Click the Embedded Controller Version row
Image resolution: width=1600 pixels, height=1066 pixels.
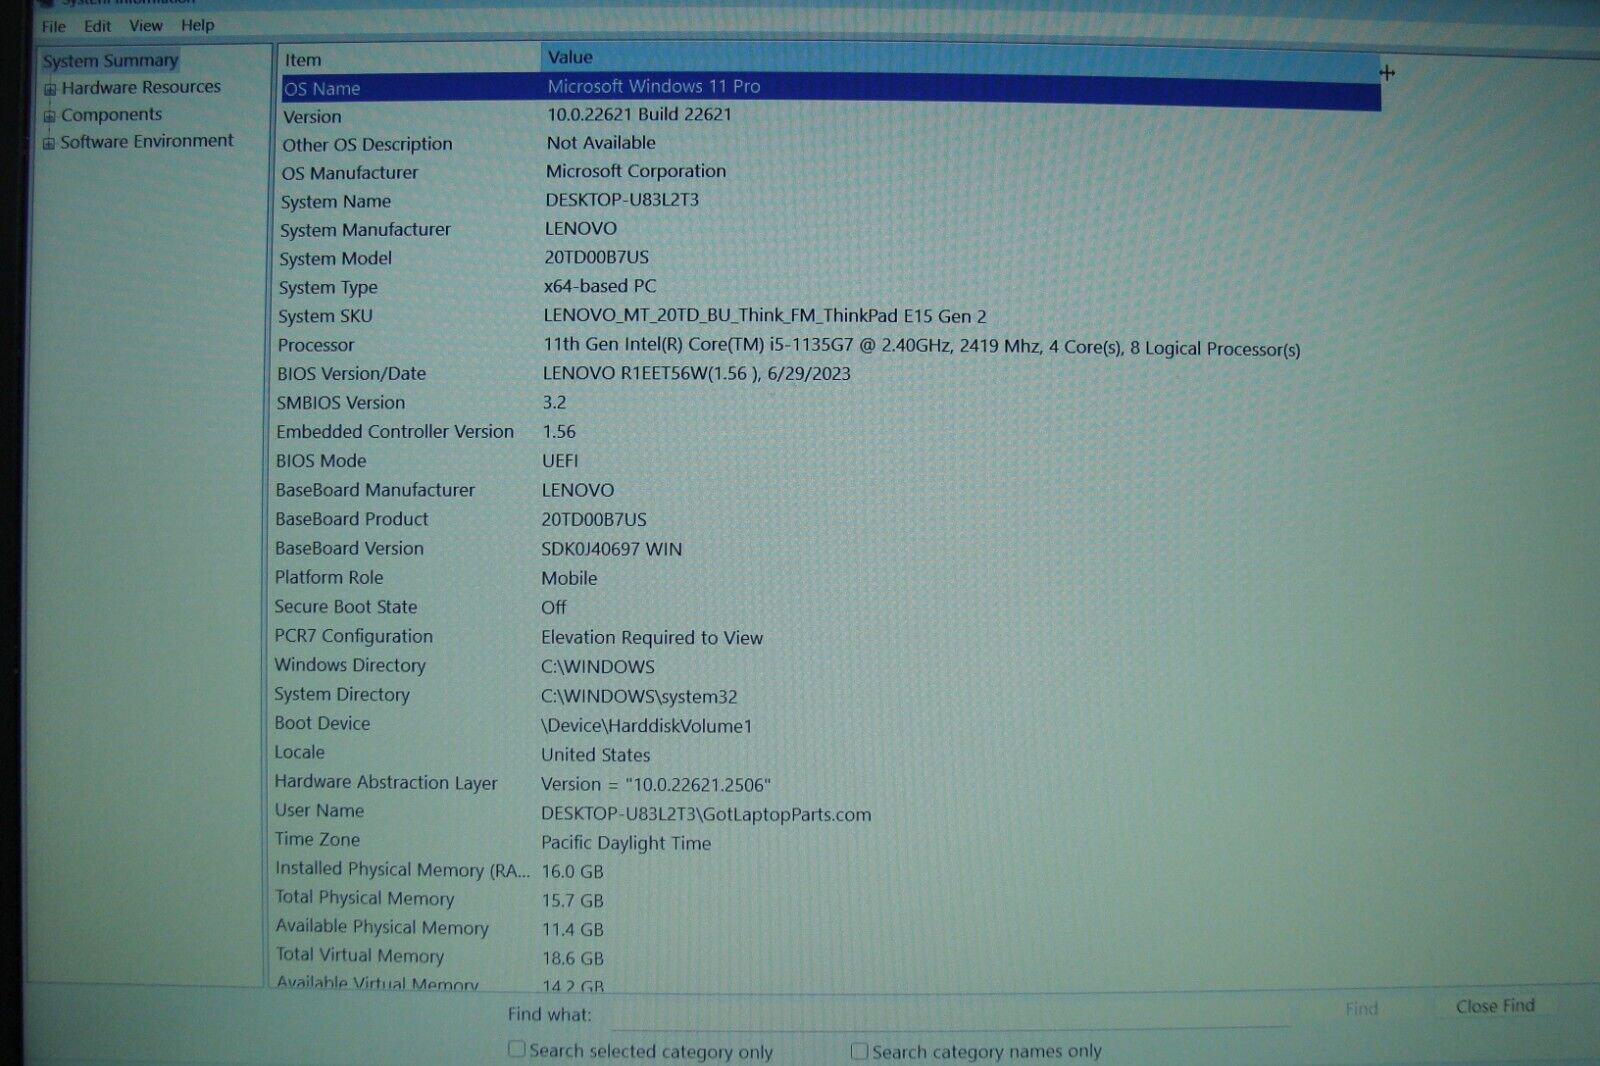[x=830, y=432]
